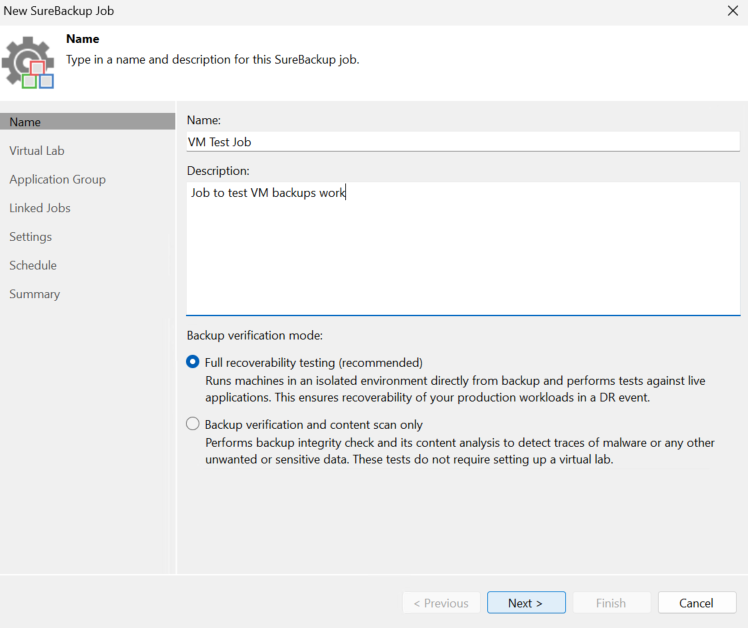Focus the Name field containing VM Test Job

(463, 142)
